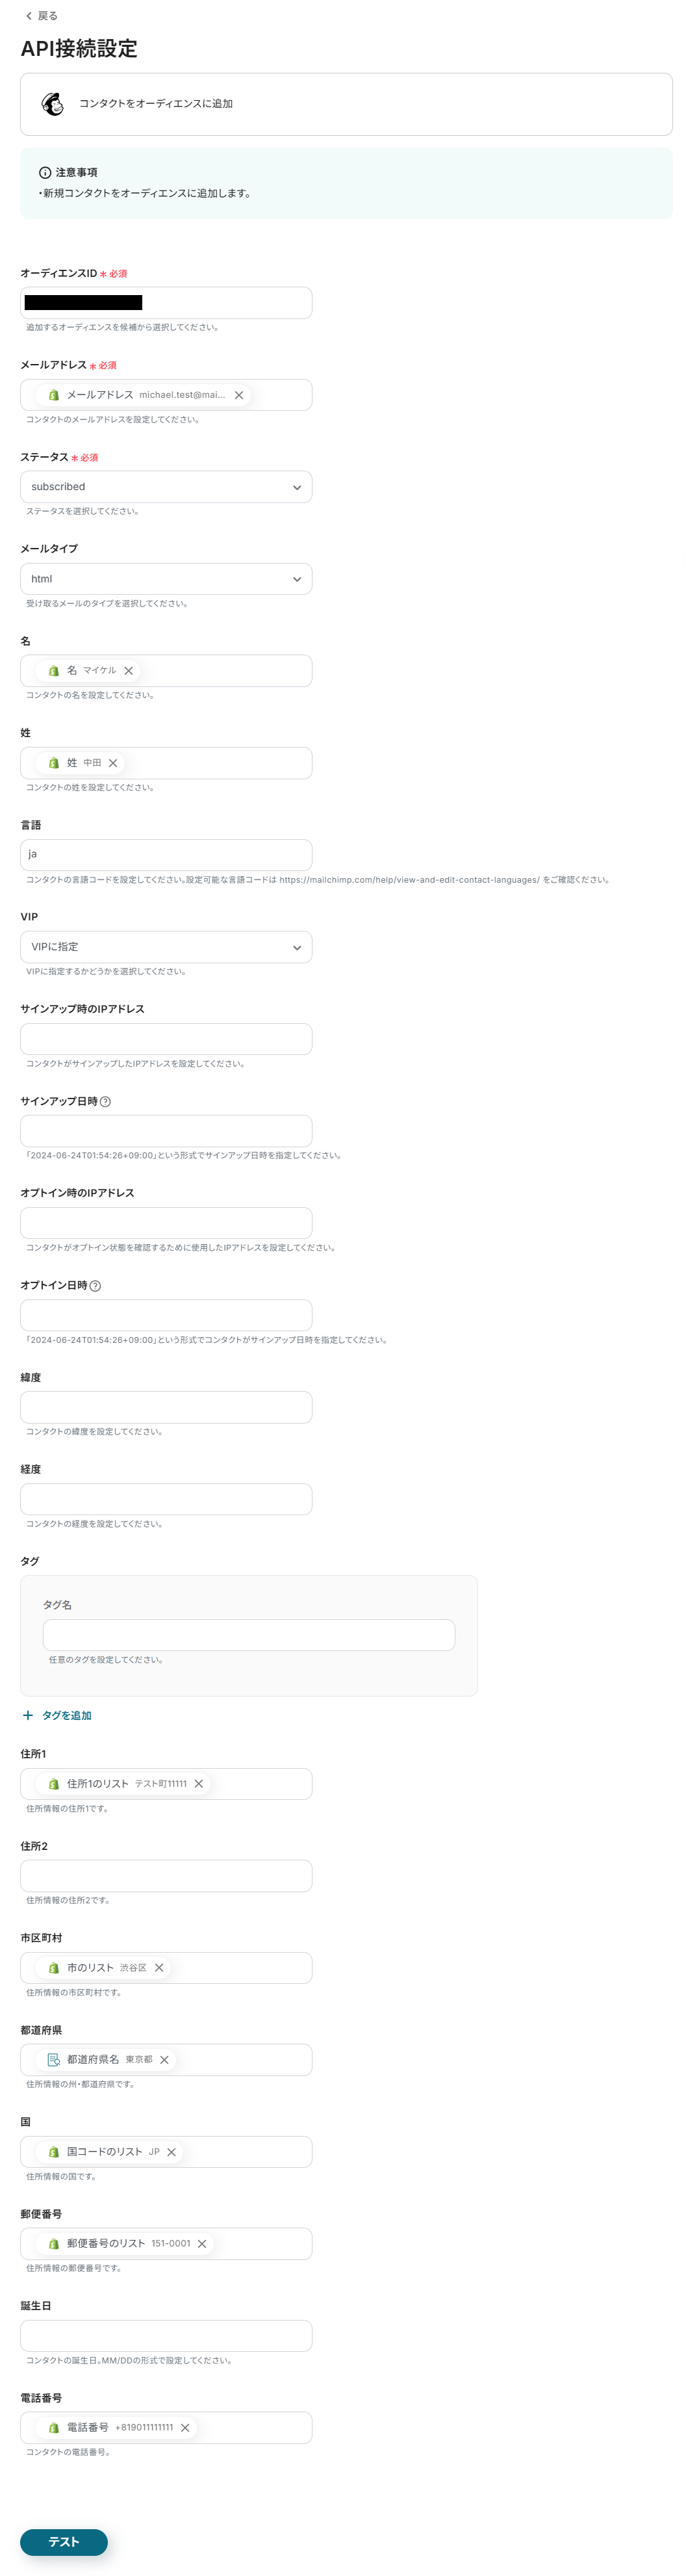686x2576 pixels.
Task: Remove the 住所1のリスト tag
Action: tap(199, 1784)
